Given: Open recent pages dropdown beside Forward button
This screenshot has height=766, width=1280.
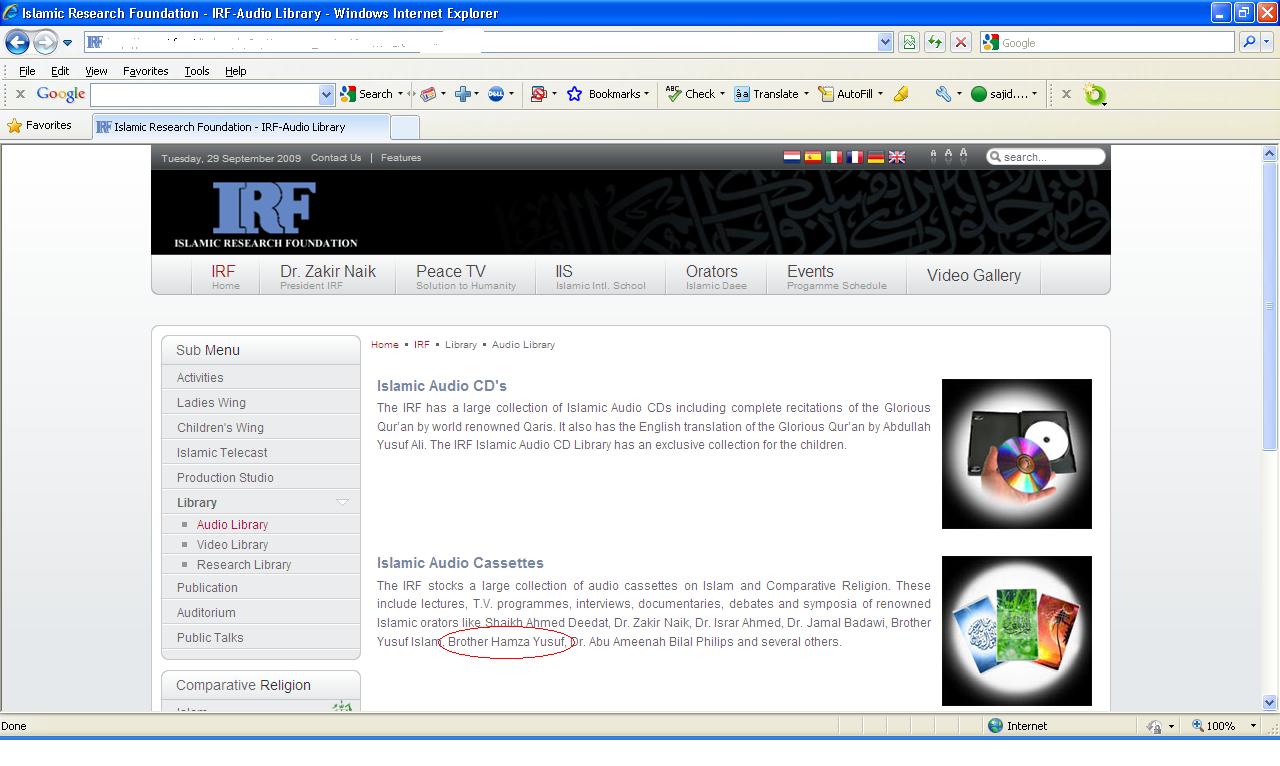Looking at the screenshot, I should tap(67, 43).
